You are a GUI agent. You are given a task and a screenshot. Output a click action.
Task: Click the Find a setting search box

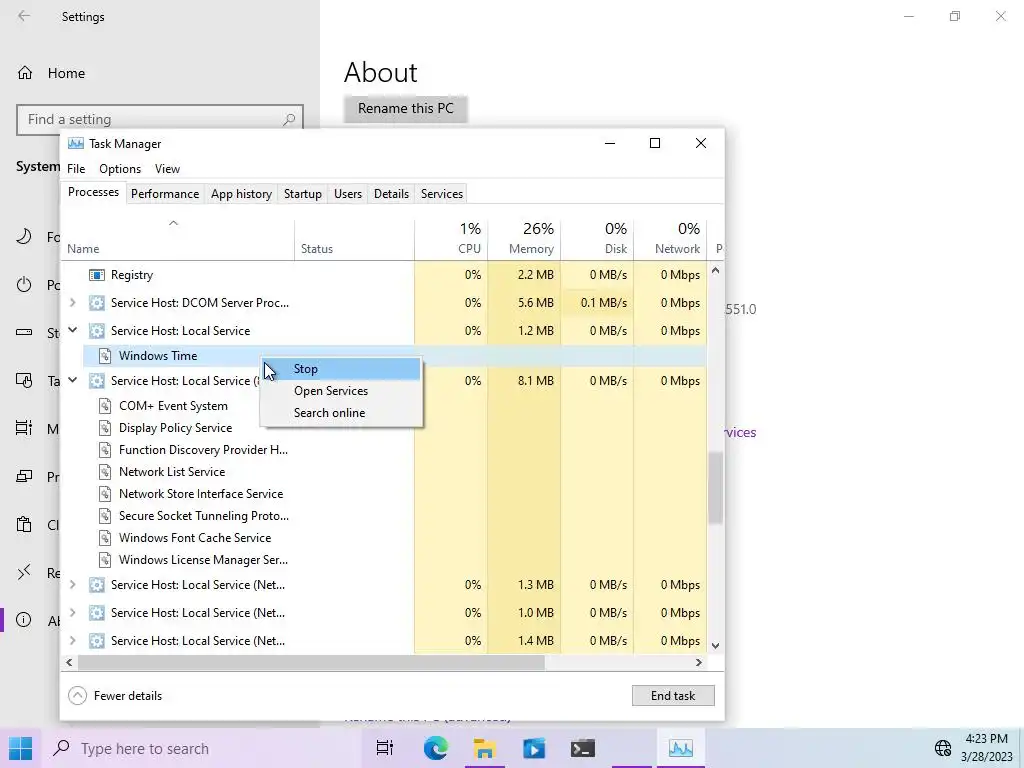(160, 120)
